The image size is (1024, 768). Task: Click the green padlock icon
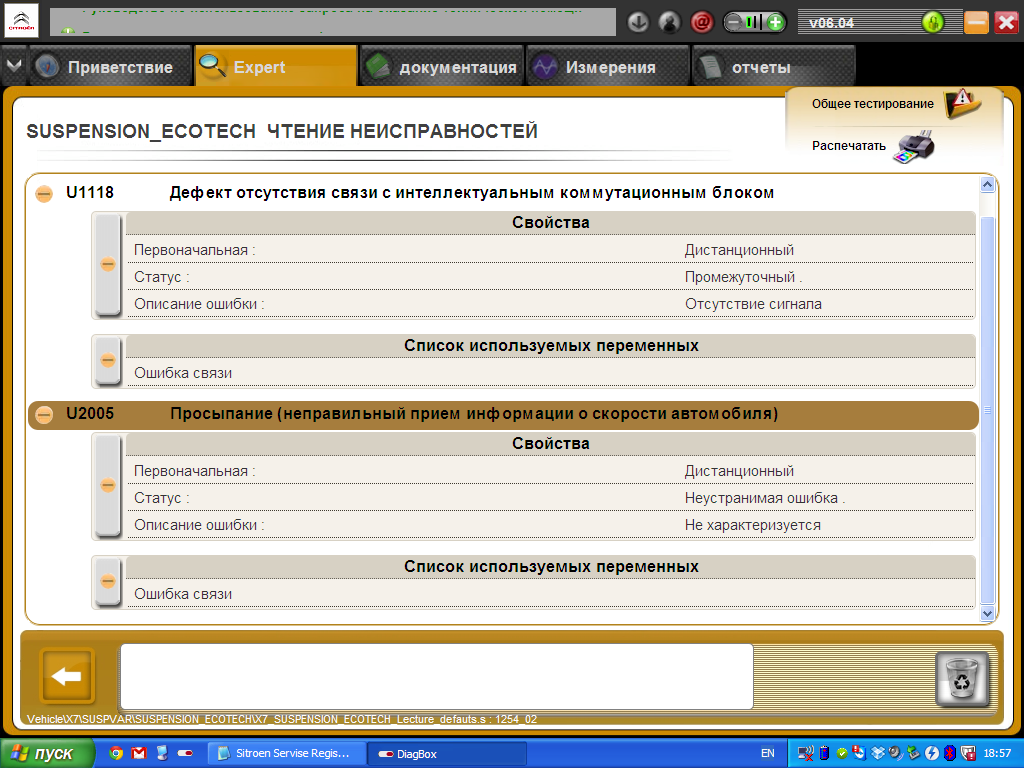932,22
